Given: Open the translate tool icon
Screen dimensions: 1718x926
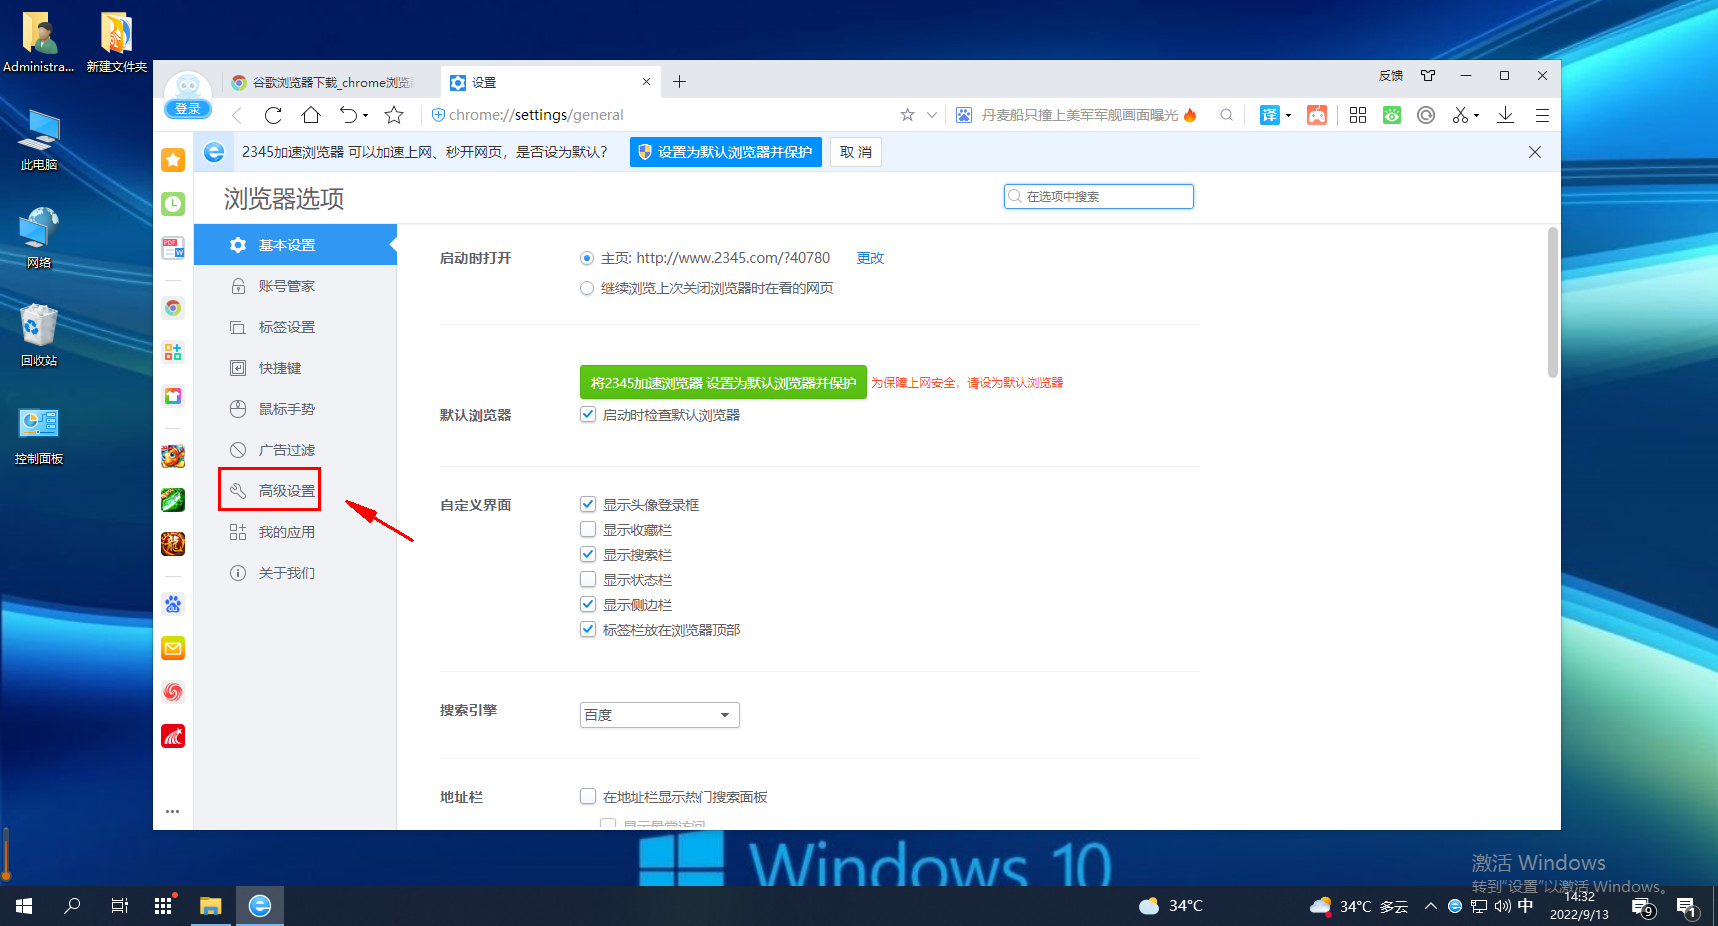Looking at the screenshot, I should click(x=1269, y=115).
